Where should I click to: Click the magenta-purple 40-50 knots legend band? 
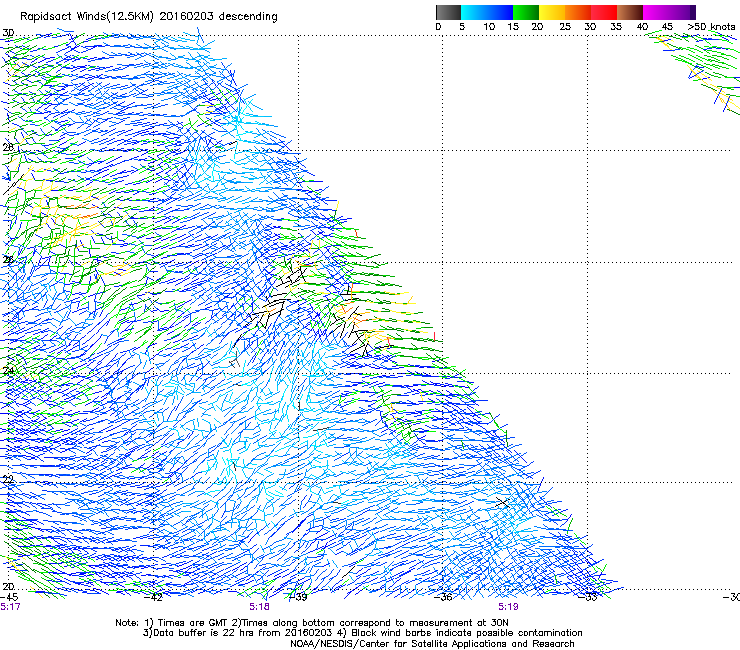pos(669,12)
